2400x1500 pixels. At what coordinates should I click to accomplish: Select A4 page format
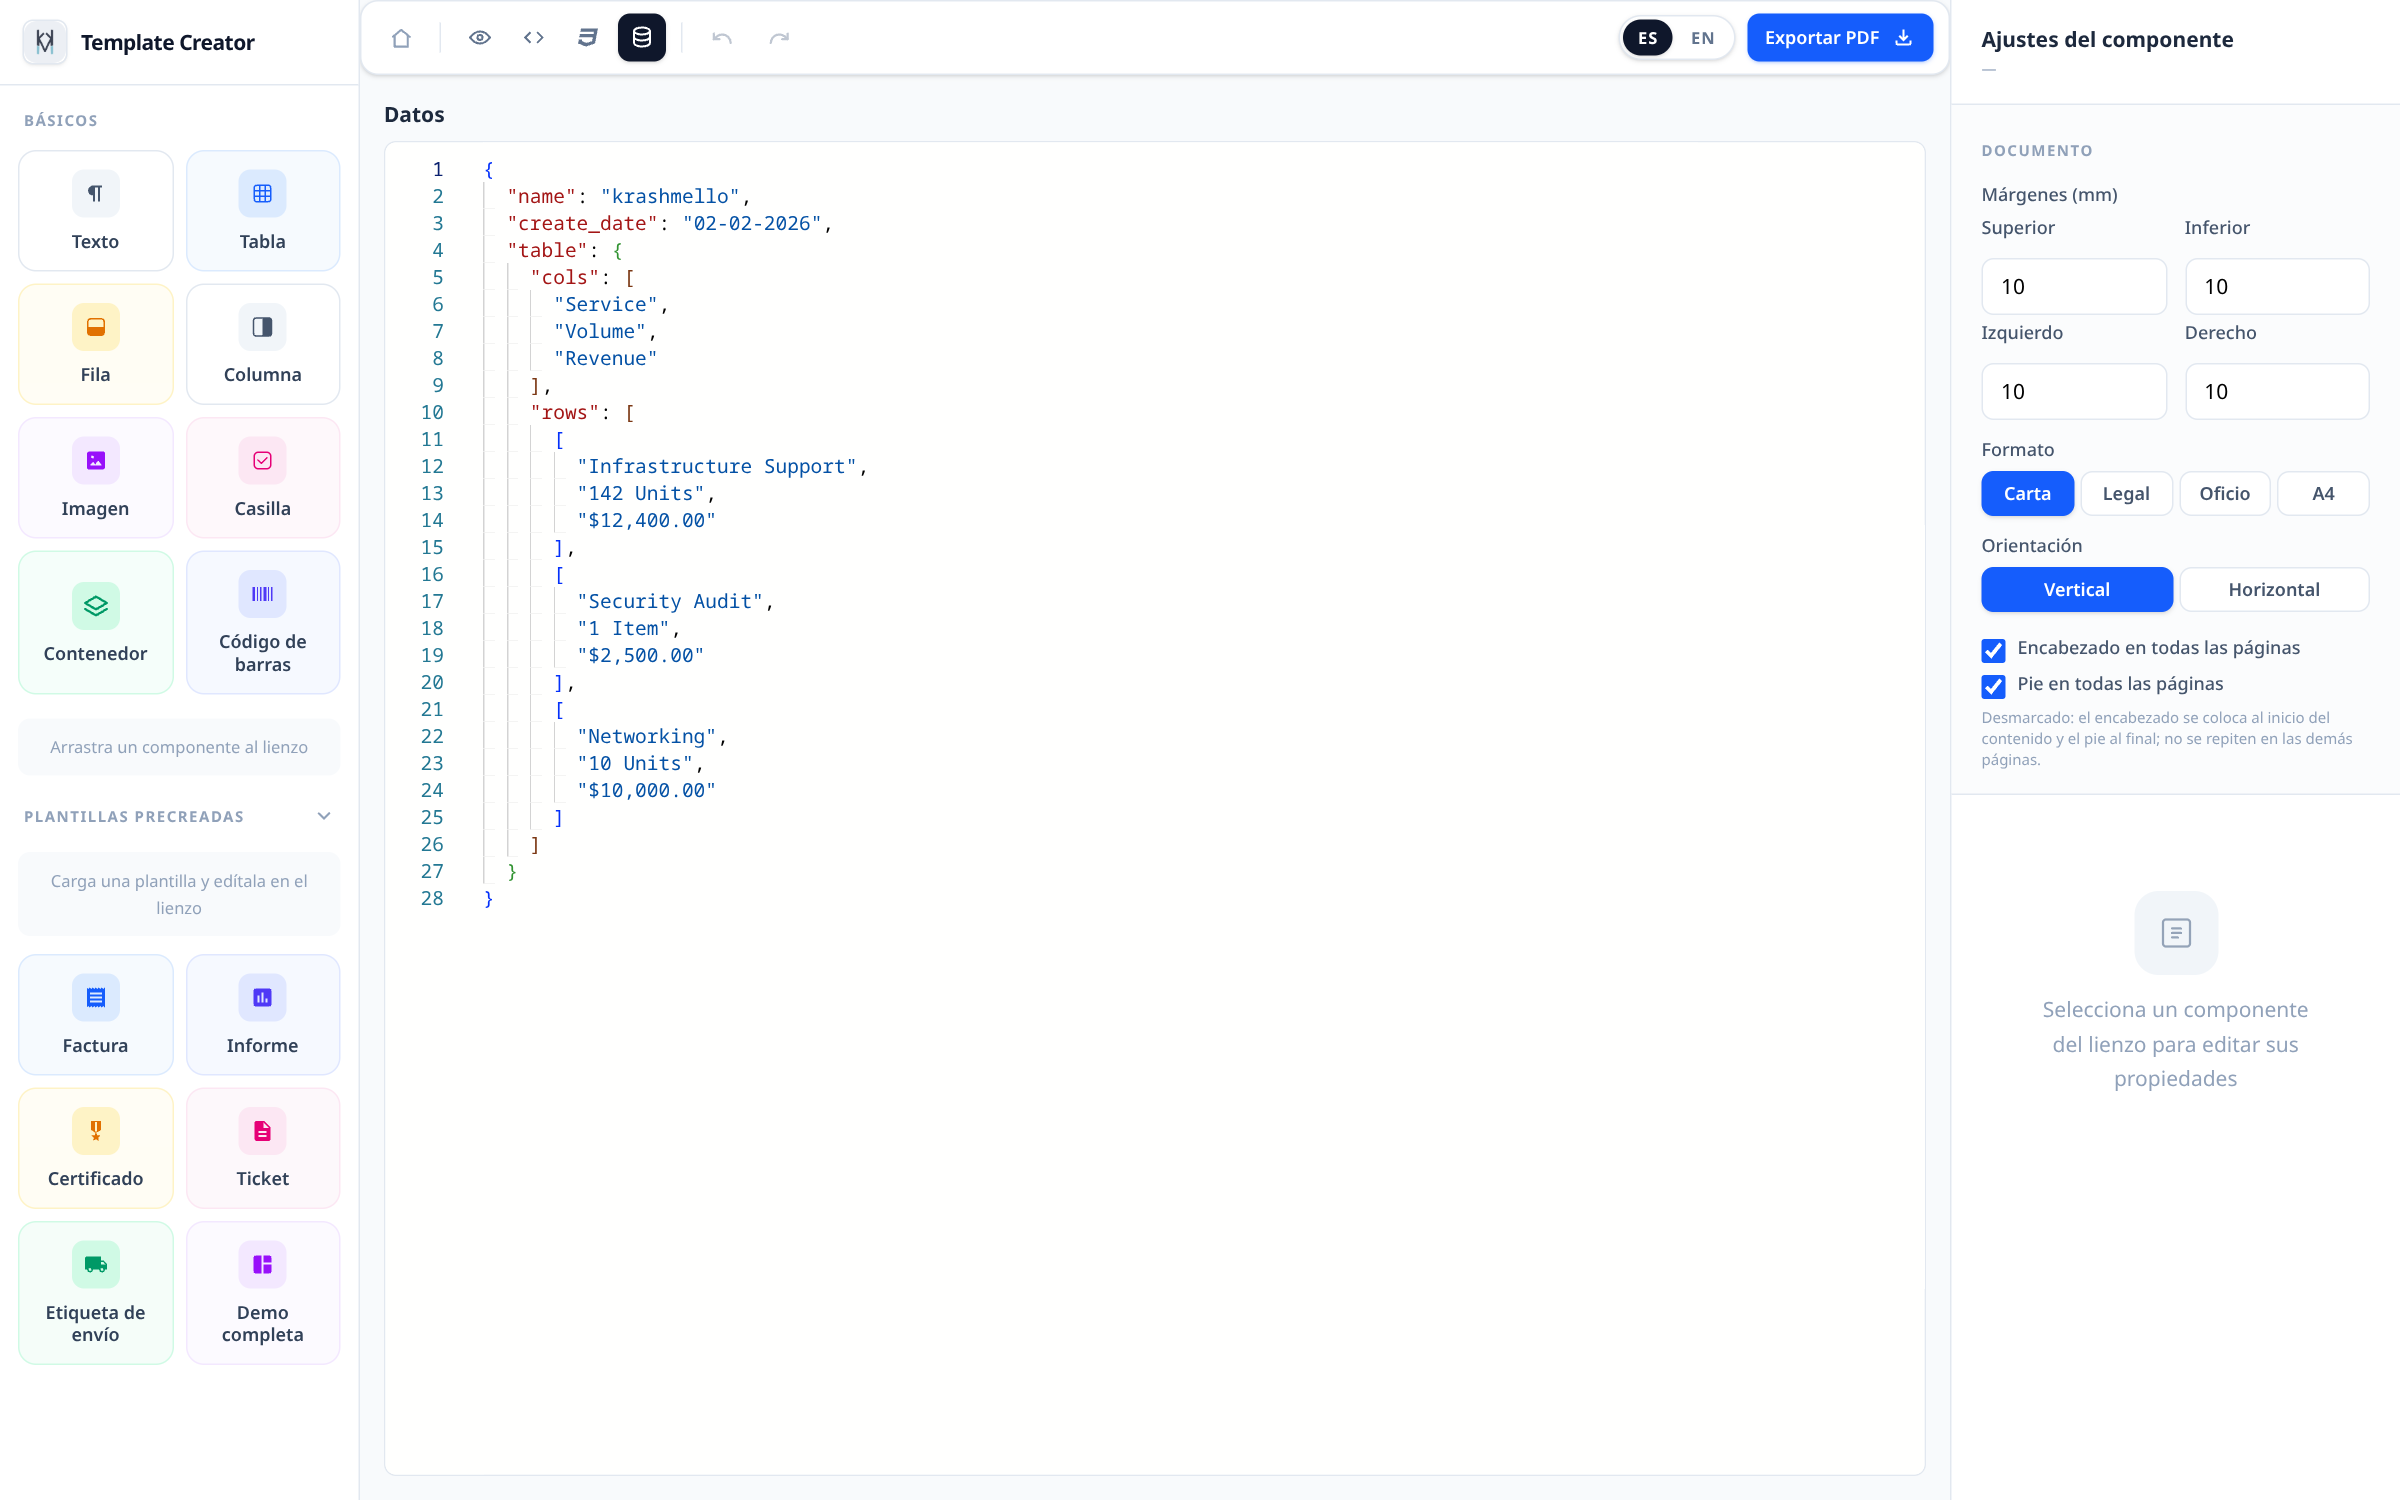tap(2323, 493)
